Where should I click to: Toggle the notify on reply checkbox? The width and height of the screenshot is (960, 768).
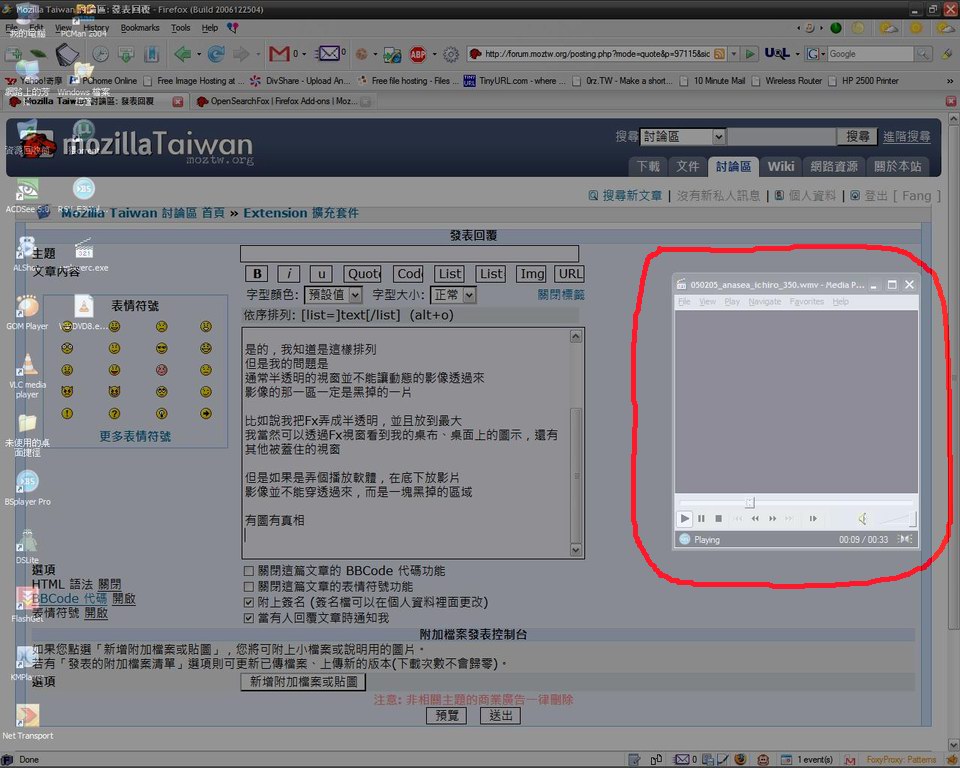click(249, 619)
